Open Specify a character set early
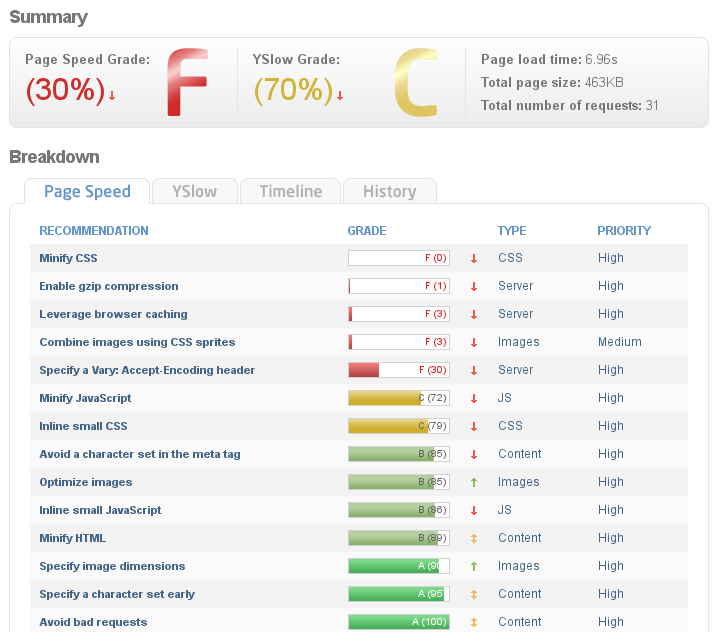This screenshot has width=719, height=632. [x=117, y=594]
